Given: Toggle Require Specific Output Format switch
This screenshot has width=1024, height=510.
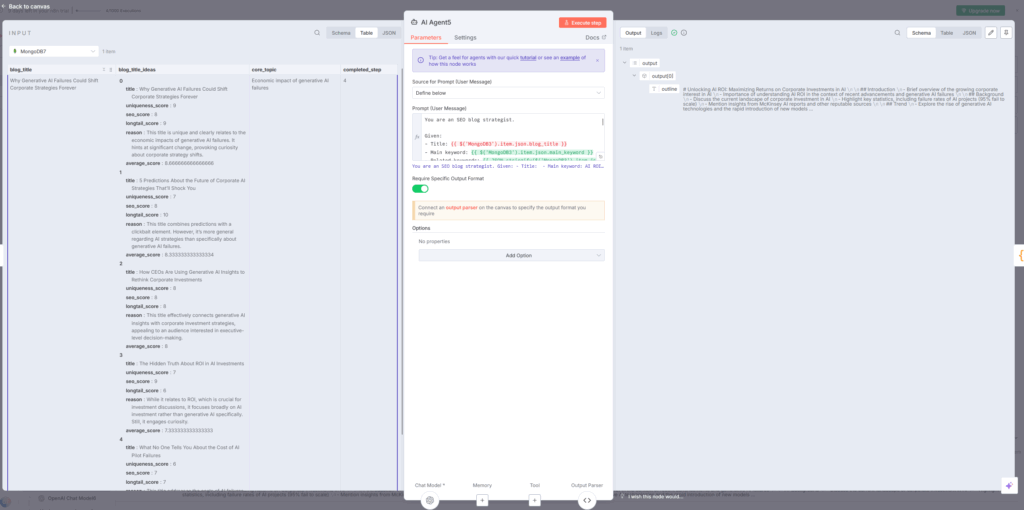Looking at the screenshot, I should click(x=420, y=188).
